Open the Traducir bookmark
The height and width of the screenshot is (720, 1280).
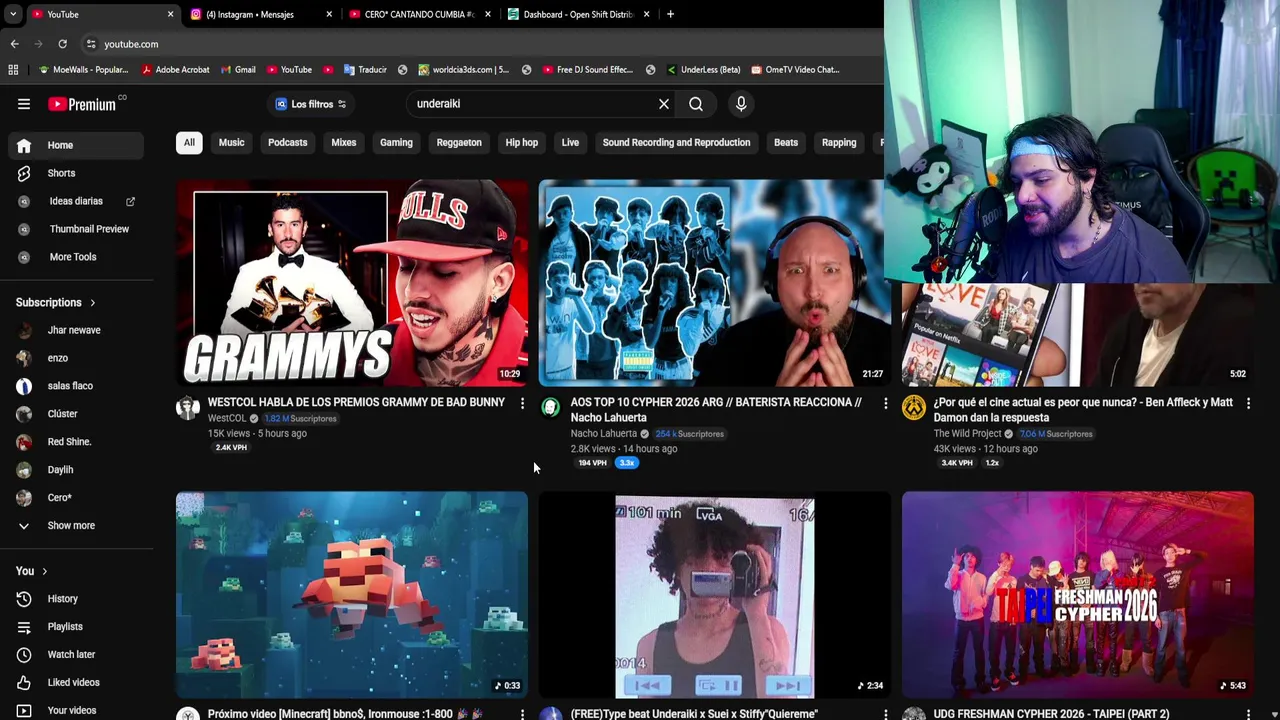click(x=365, y=70)
